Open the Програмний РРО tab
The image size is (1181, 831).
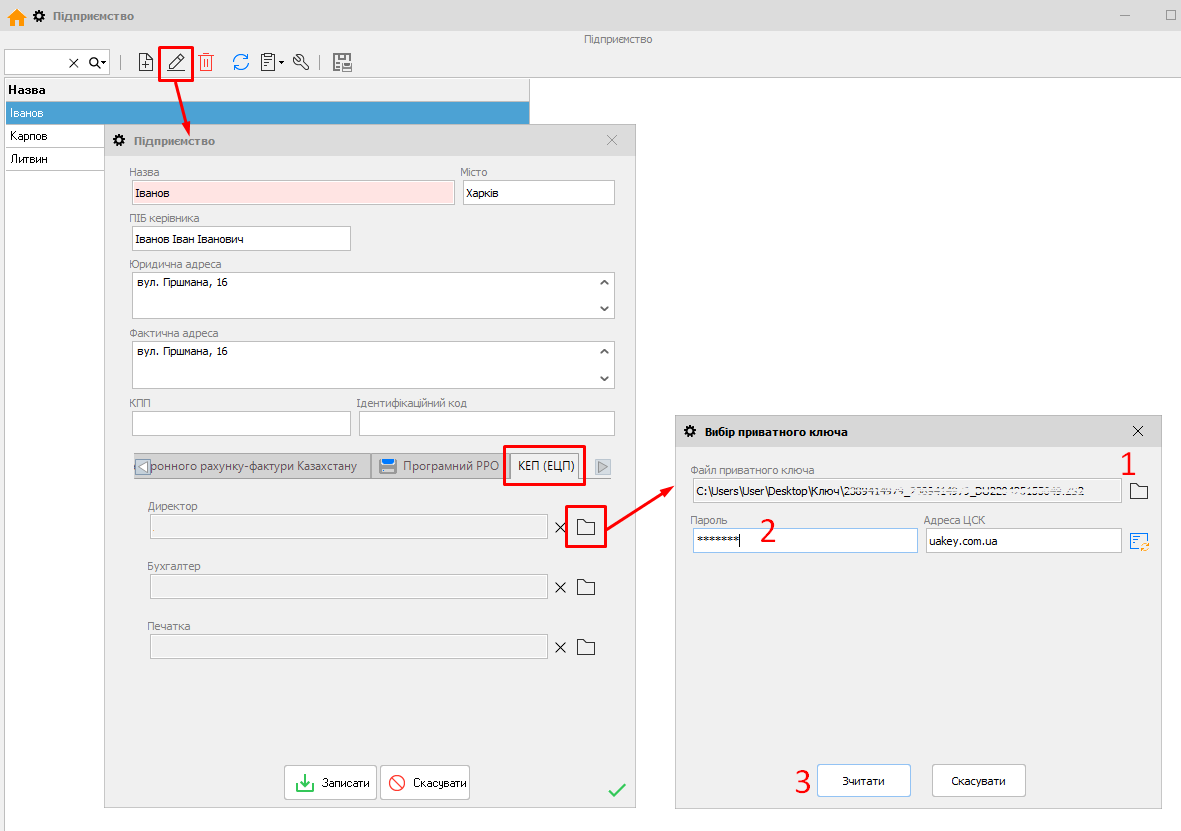click(440, 466)
